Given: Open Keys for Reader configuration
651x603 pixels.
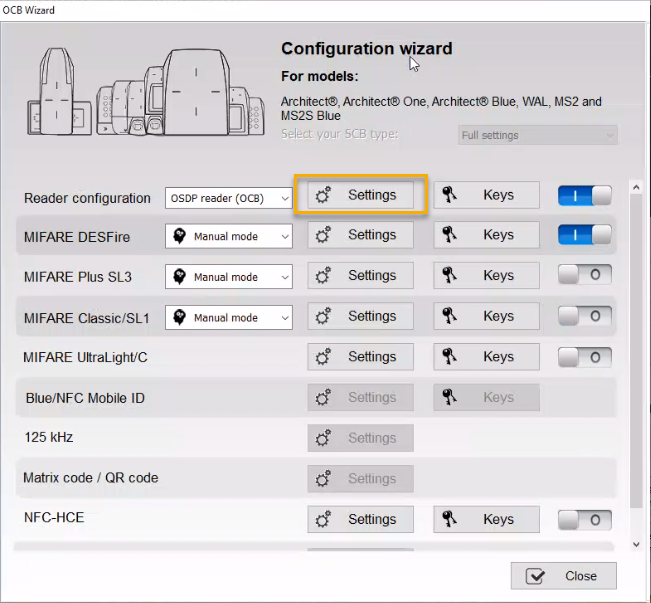Looking at the screenshot, I should click(x=486, y=195).
